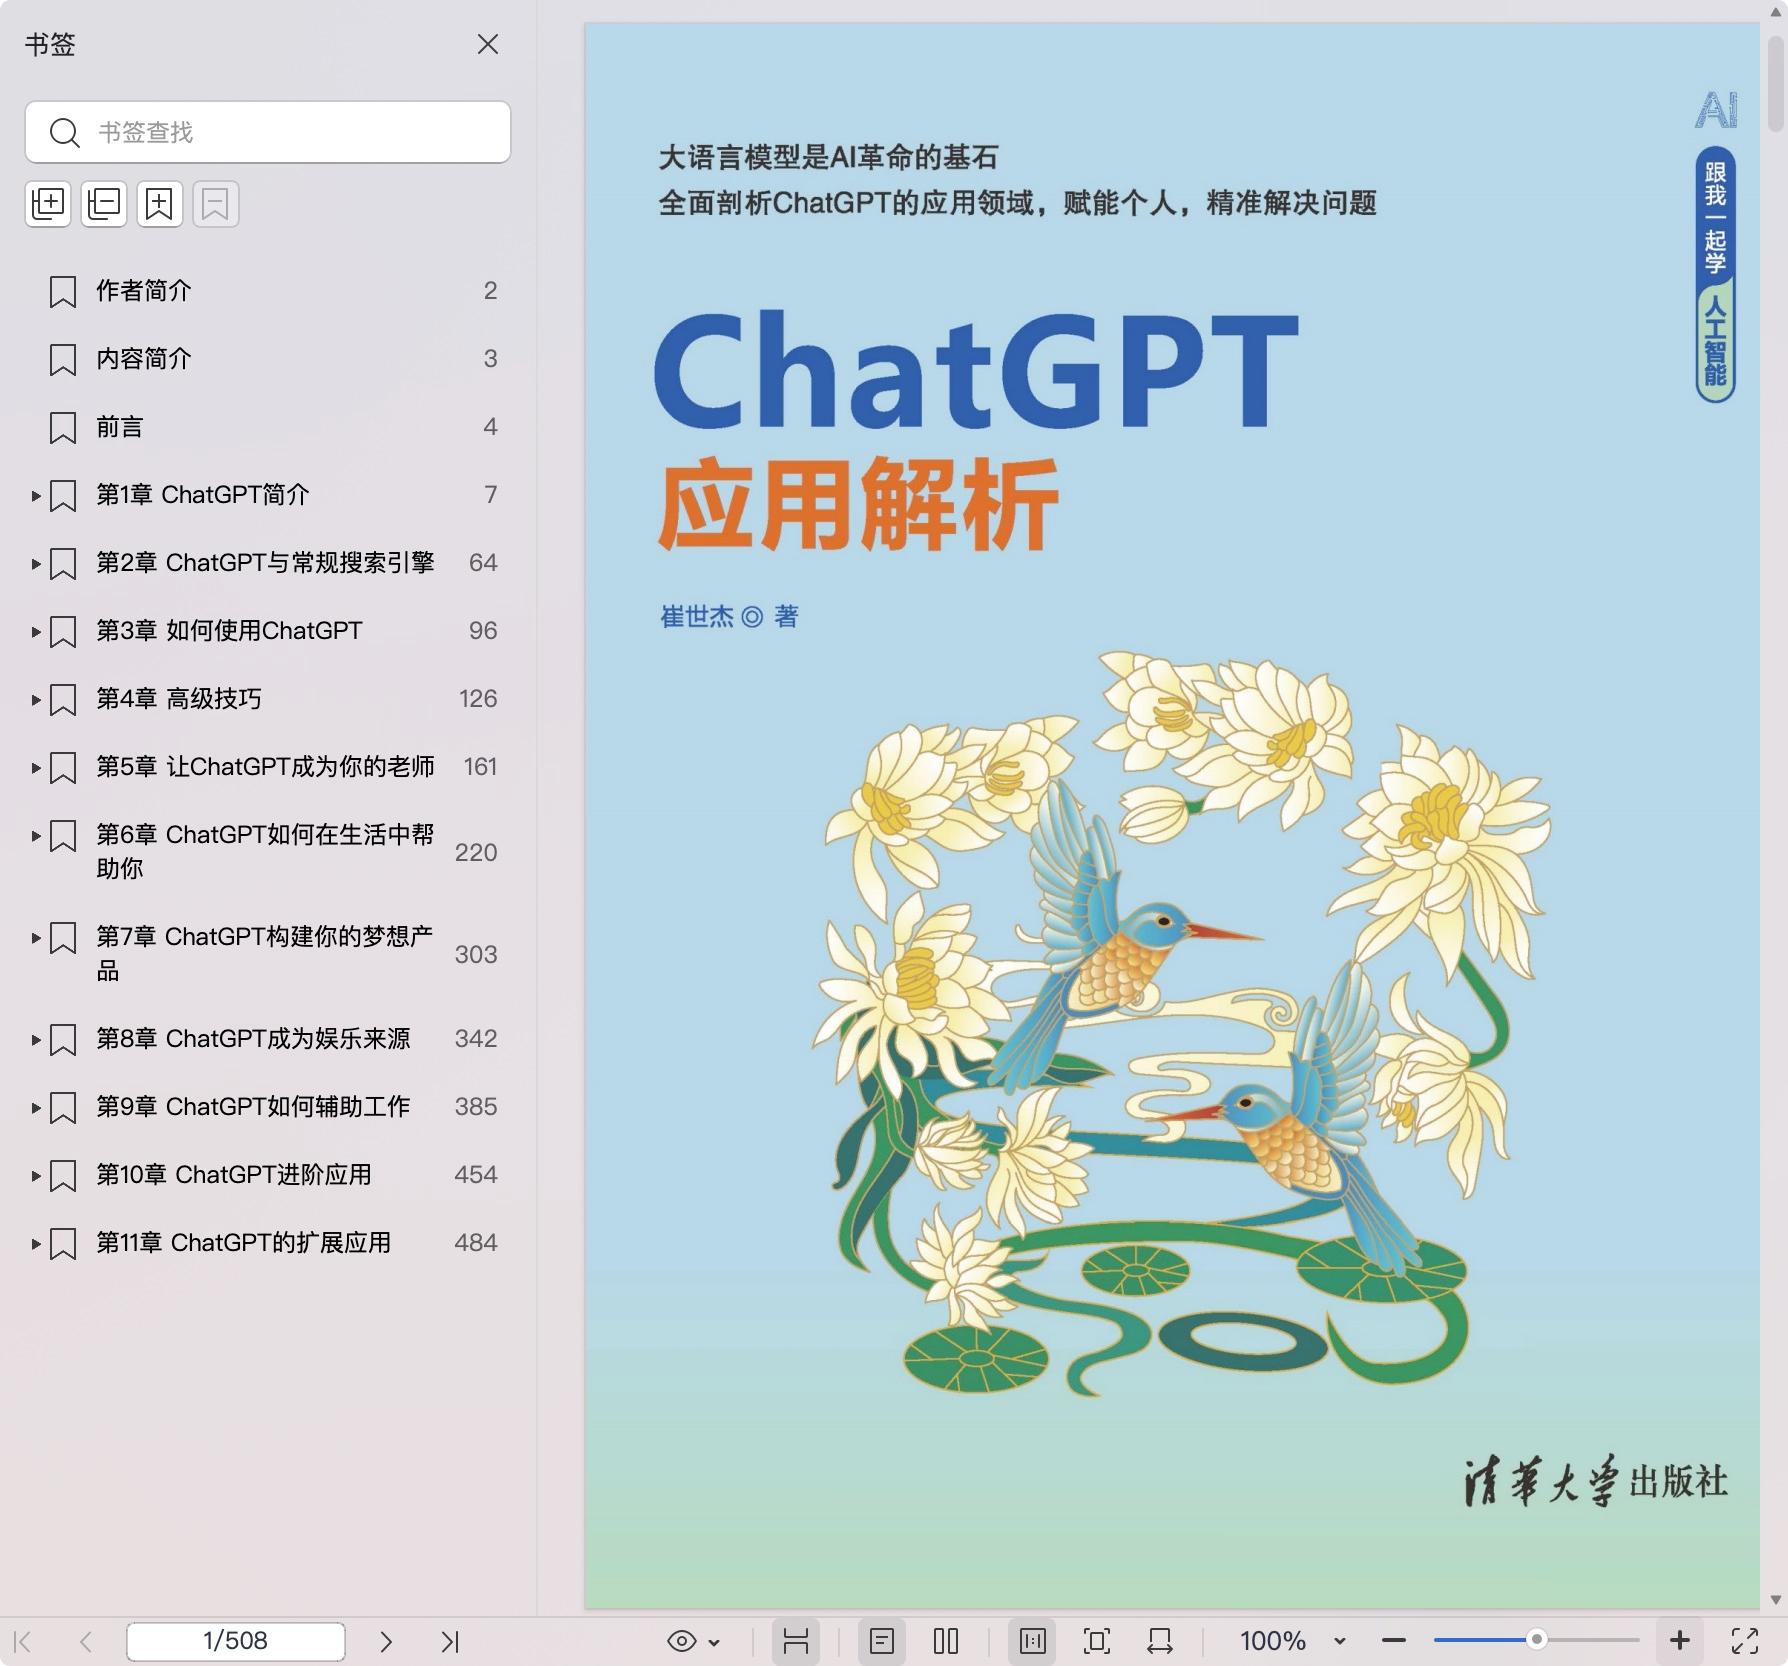Viewport: 1788px width, 1666px height.
Task: Click scroll down arrow of document
Action: point(1775,1600)
